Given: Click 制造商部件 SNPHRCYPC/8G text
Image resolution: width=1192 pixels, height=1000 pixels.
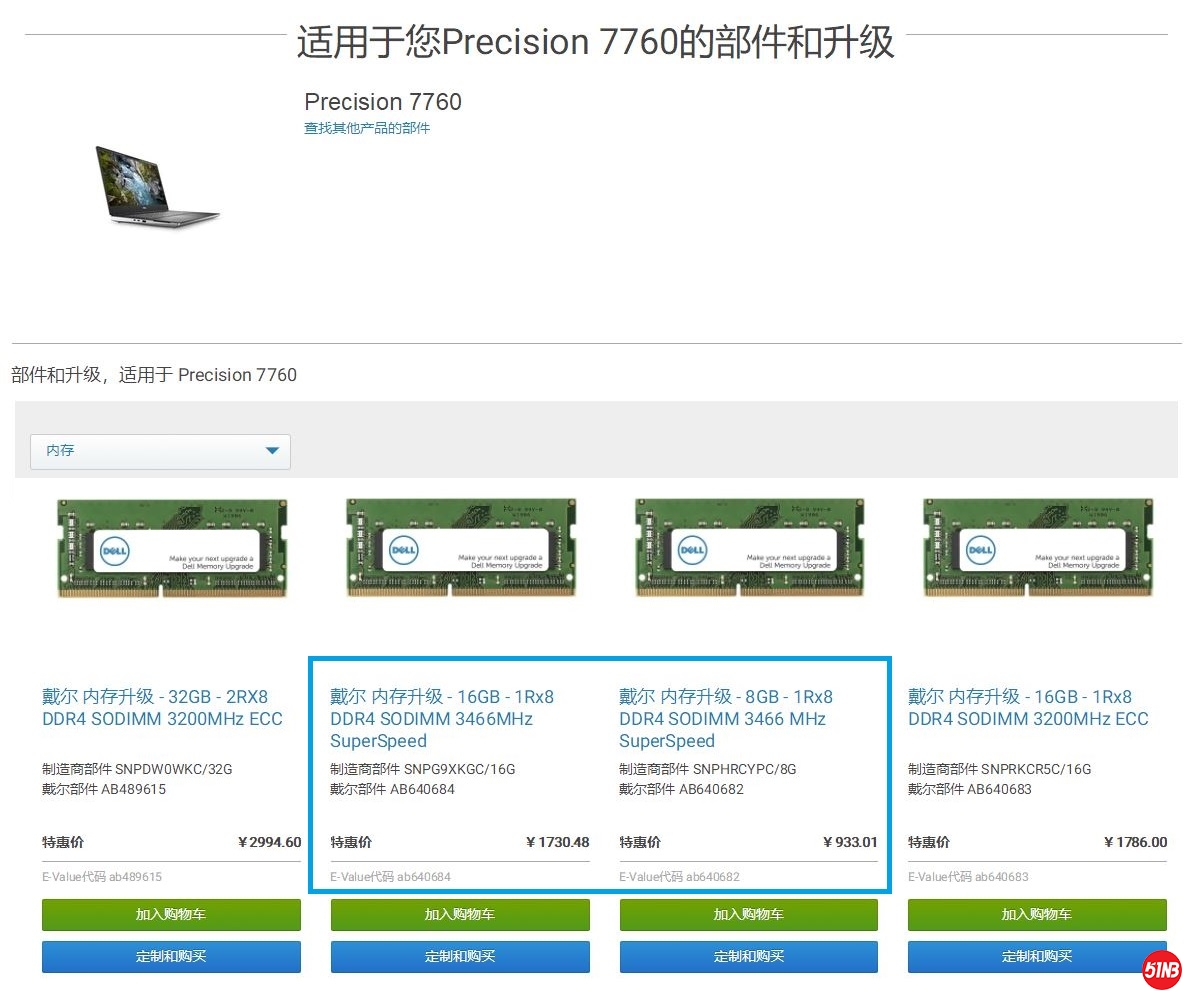Looking at the screenshot, I should tap(708, 769).
